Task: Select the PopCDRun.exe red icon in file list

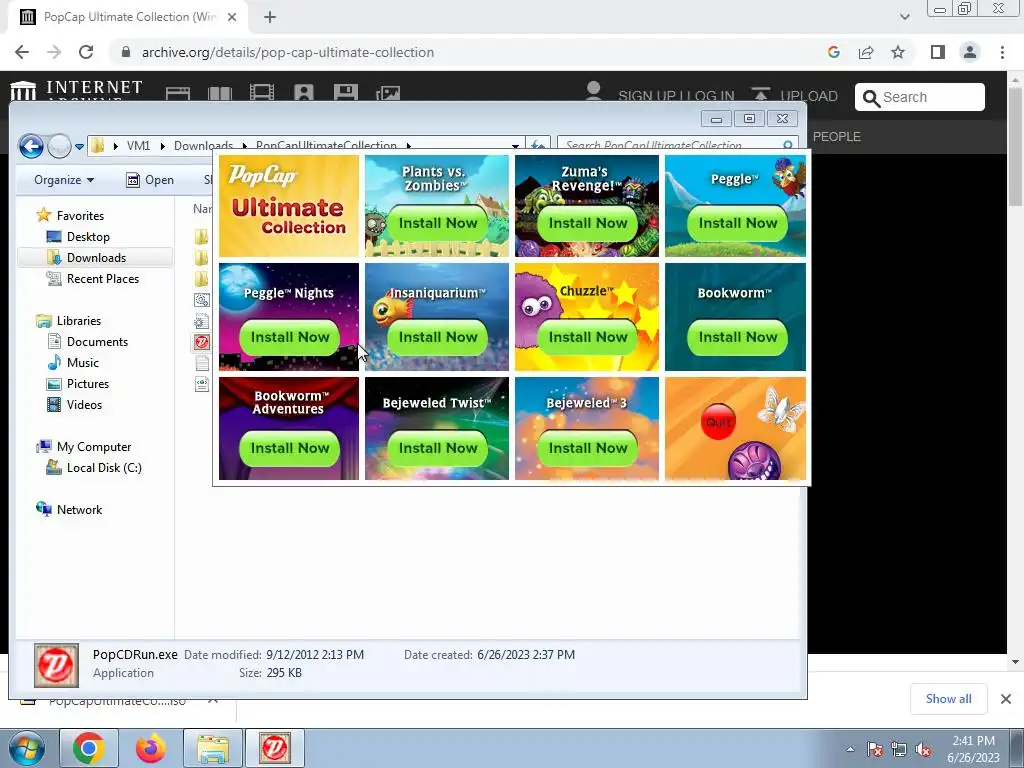Action: [202, 342]
